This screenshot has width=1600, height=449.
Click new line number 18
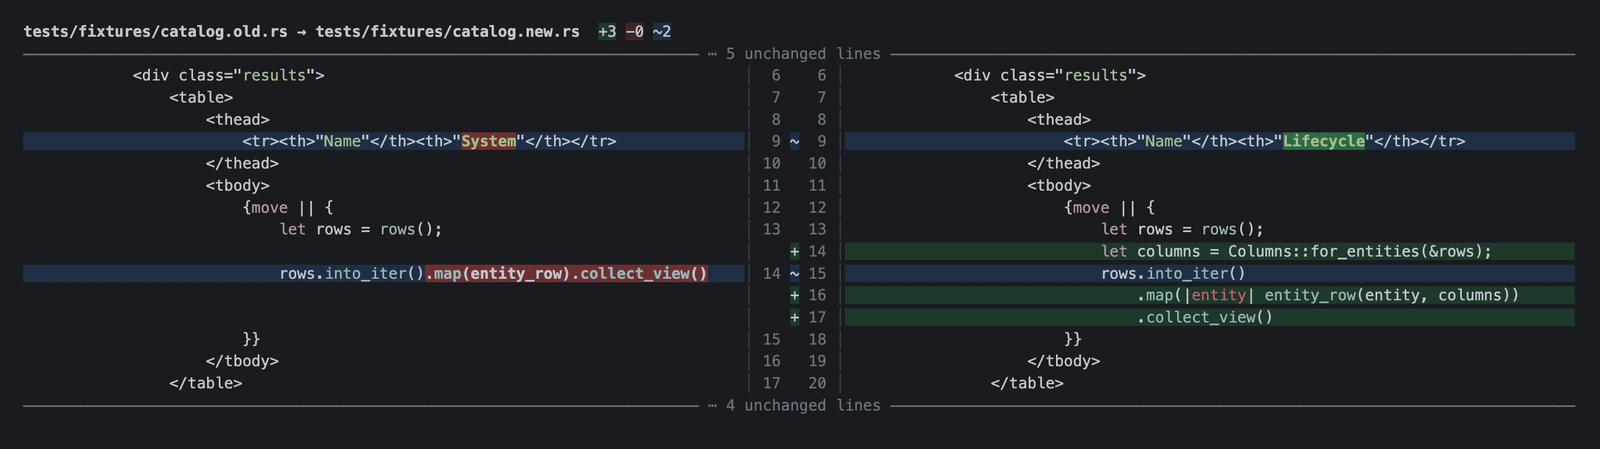tap(817, 340)
